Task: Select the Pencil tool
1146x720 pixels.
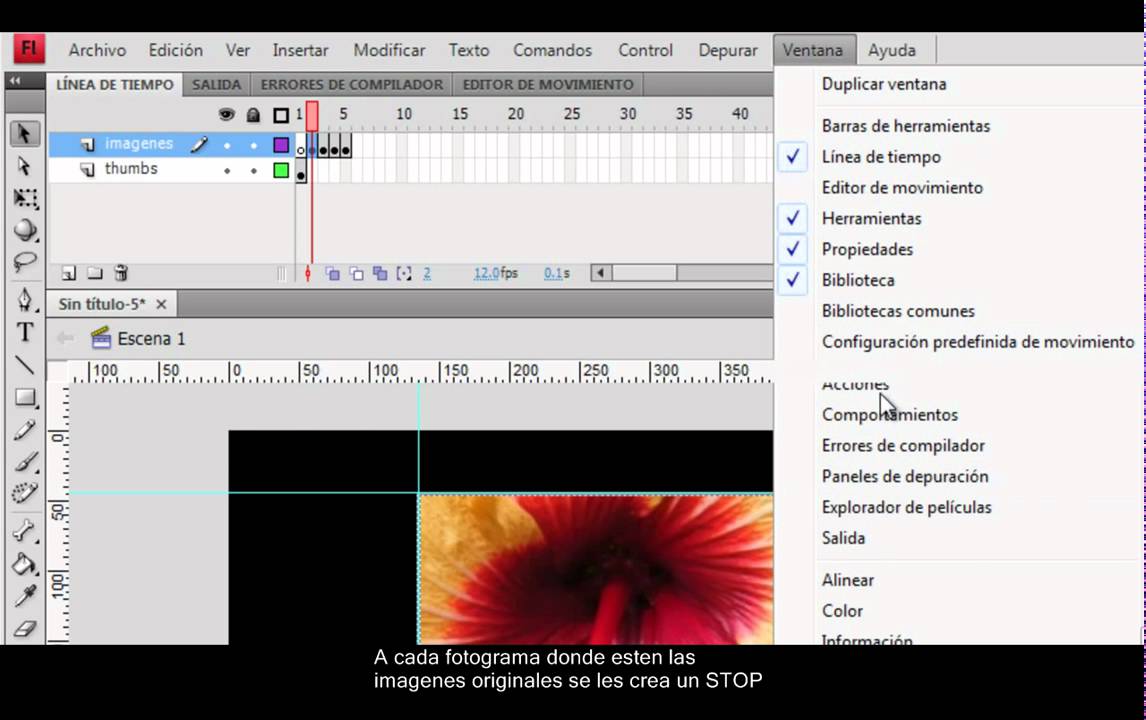Action: pos(25,429)
